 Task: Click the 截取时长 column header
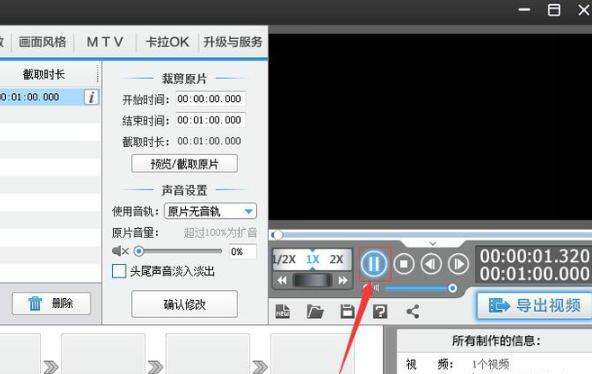pyautogui.click(x=44, y=74)
